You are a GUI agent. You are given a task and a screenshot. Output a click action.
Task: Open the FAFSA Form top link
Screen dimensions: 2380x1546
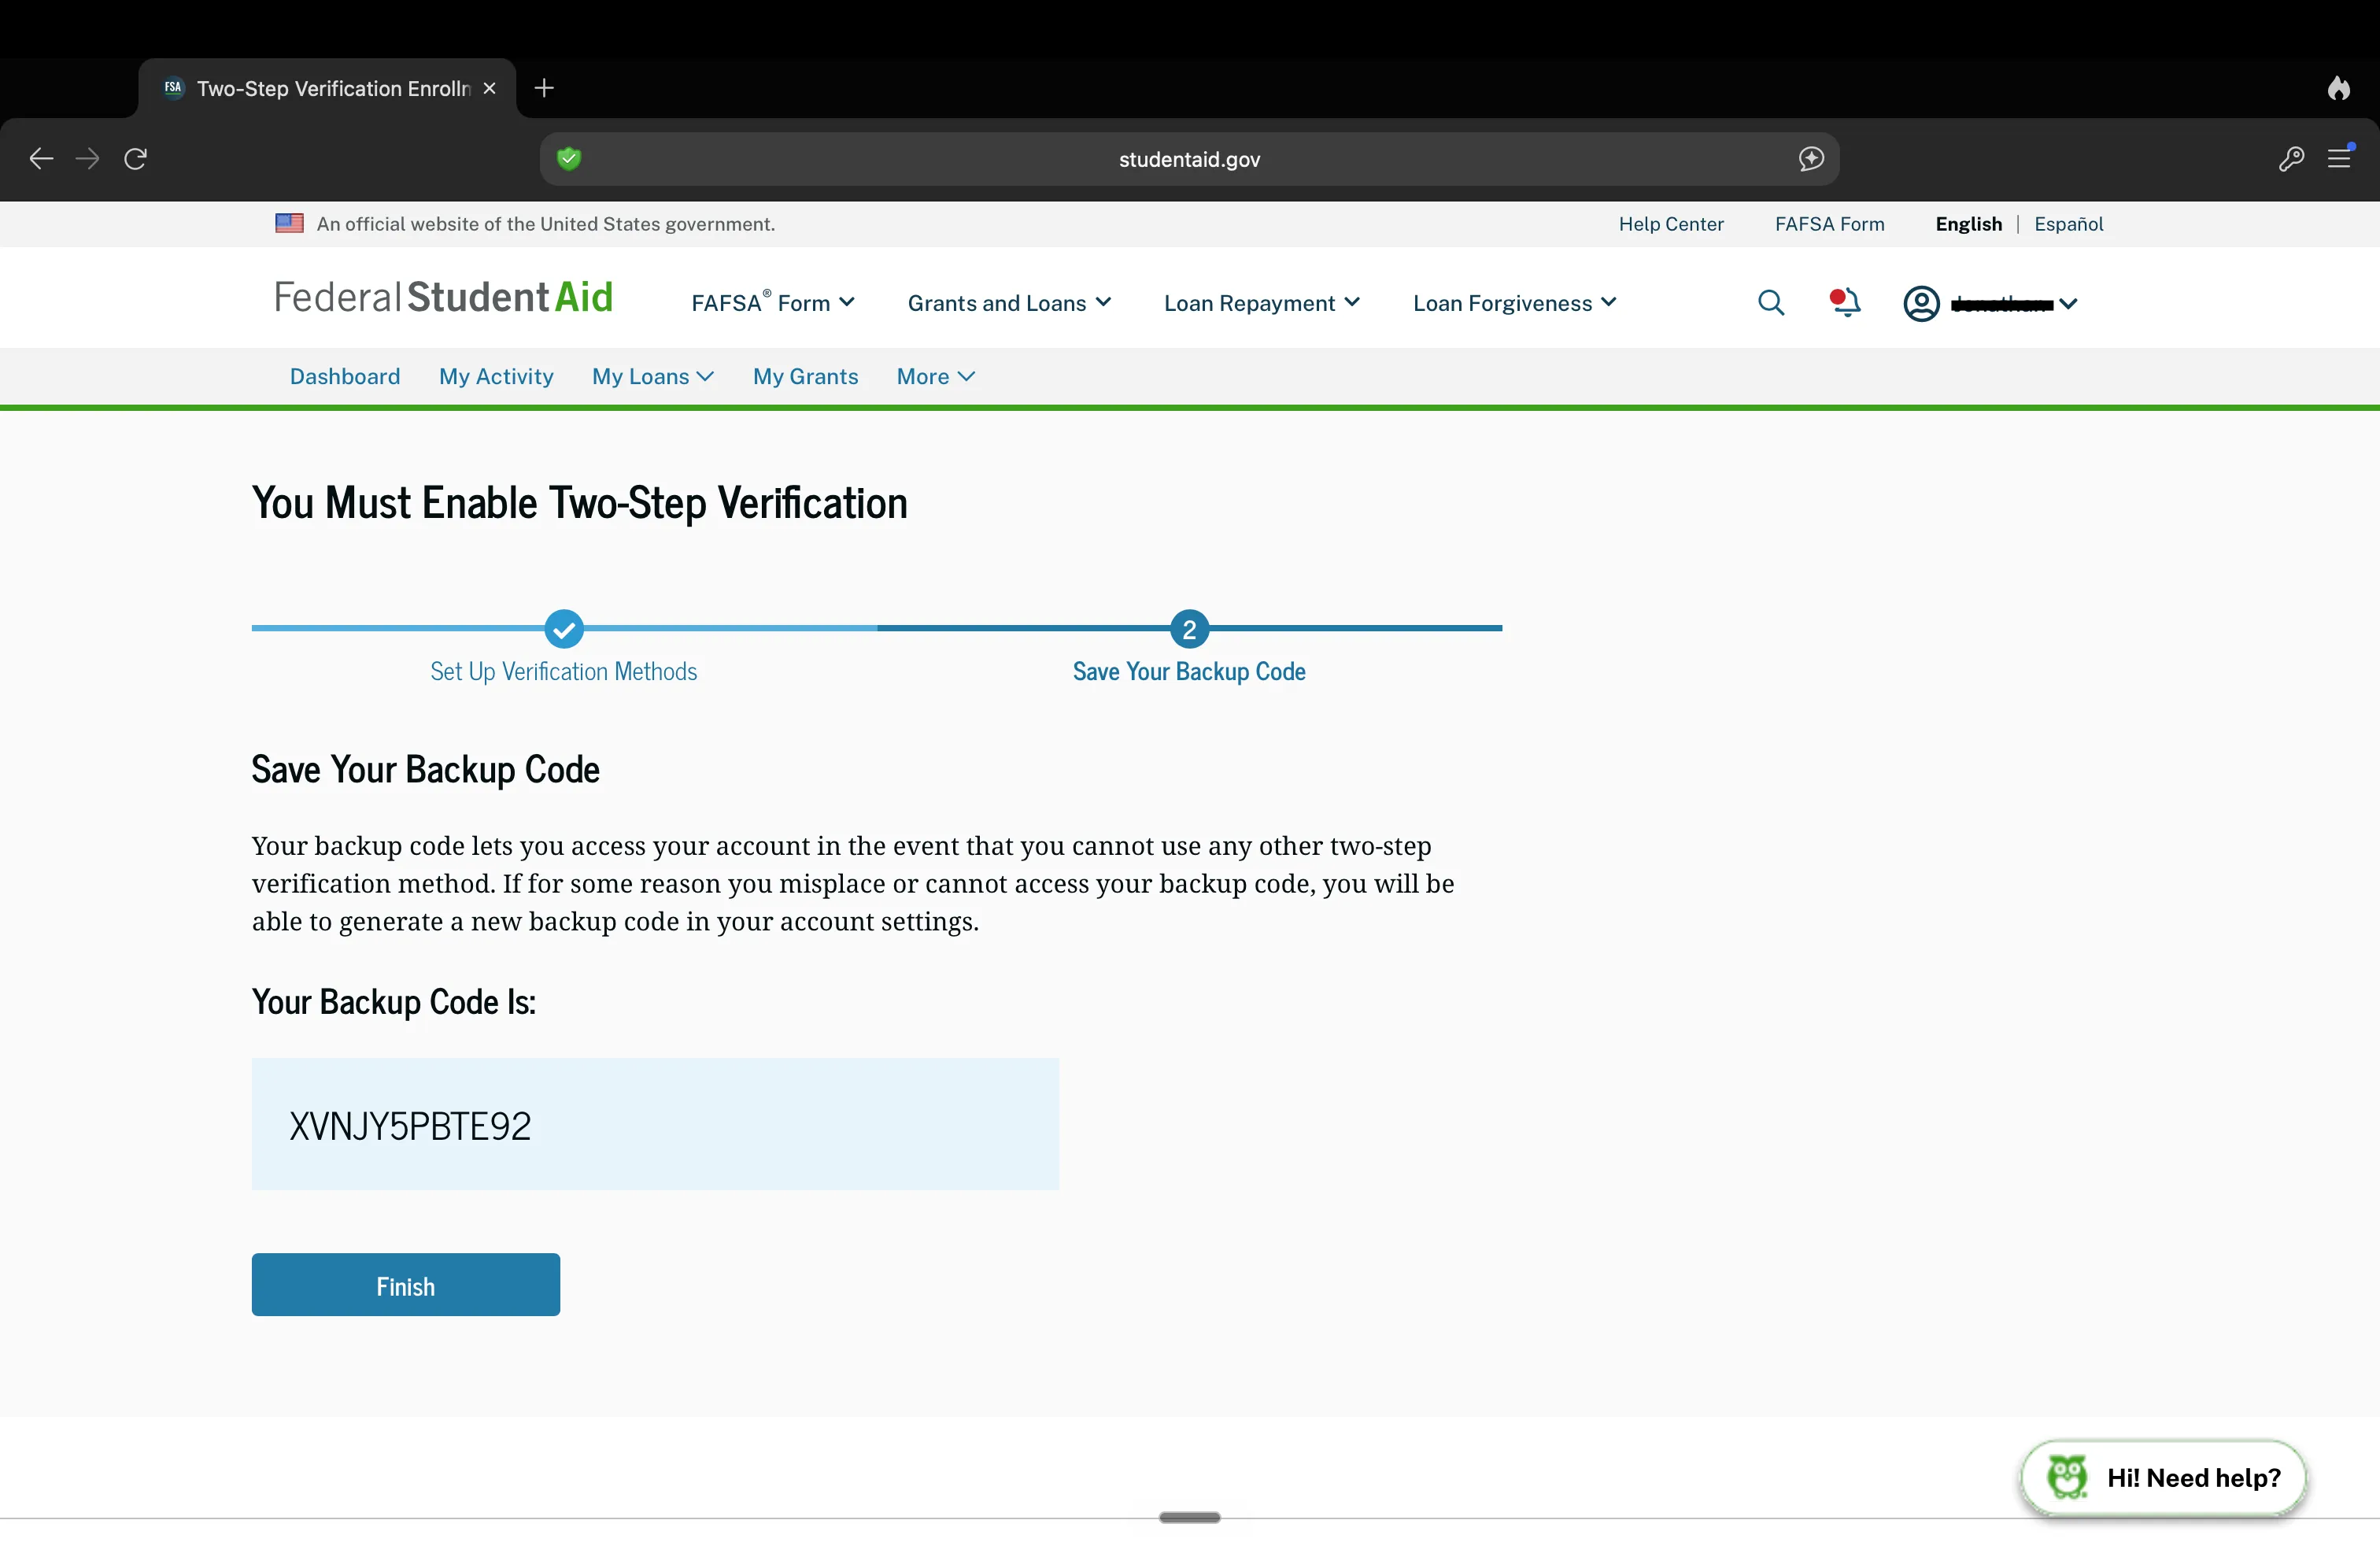1829,224
